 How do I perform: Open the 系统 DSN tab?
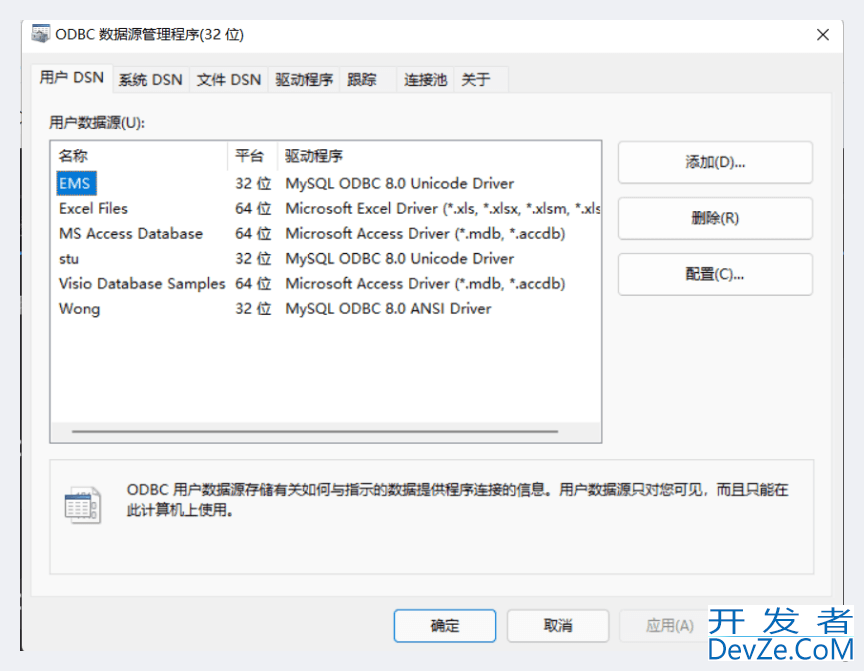pos(150,80)
